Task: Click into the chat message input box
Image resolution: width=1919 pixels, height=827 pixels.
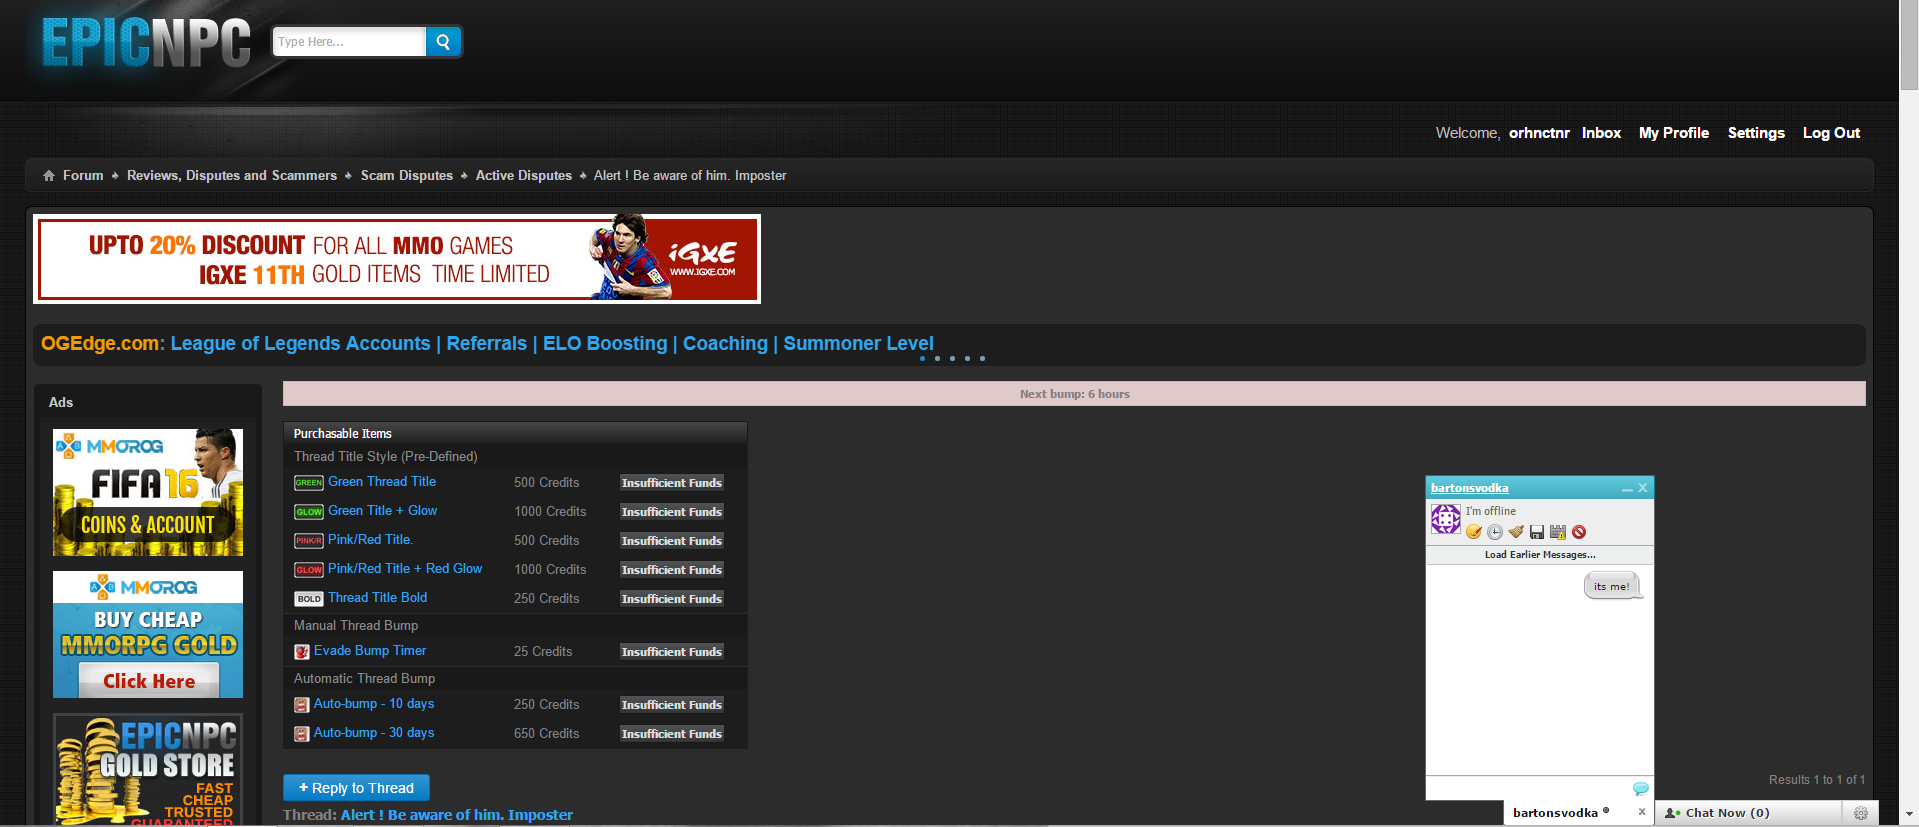Action: pyautogui.click(x=1528, y=789)
